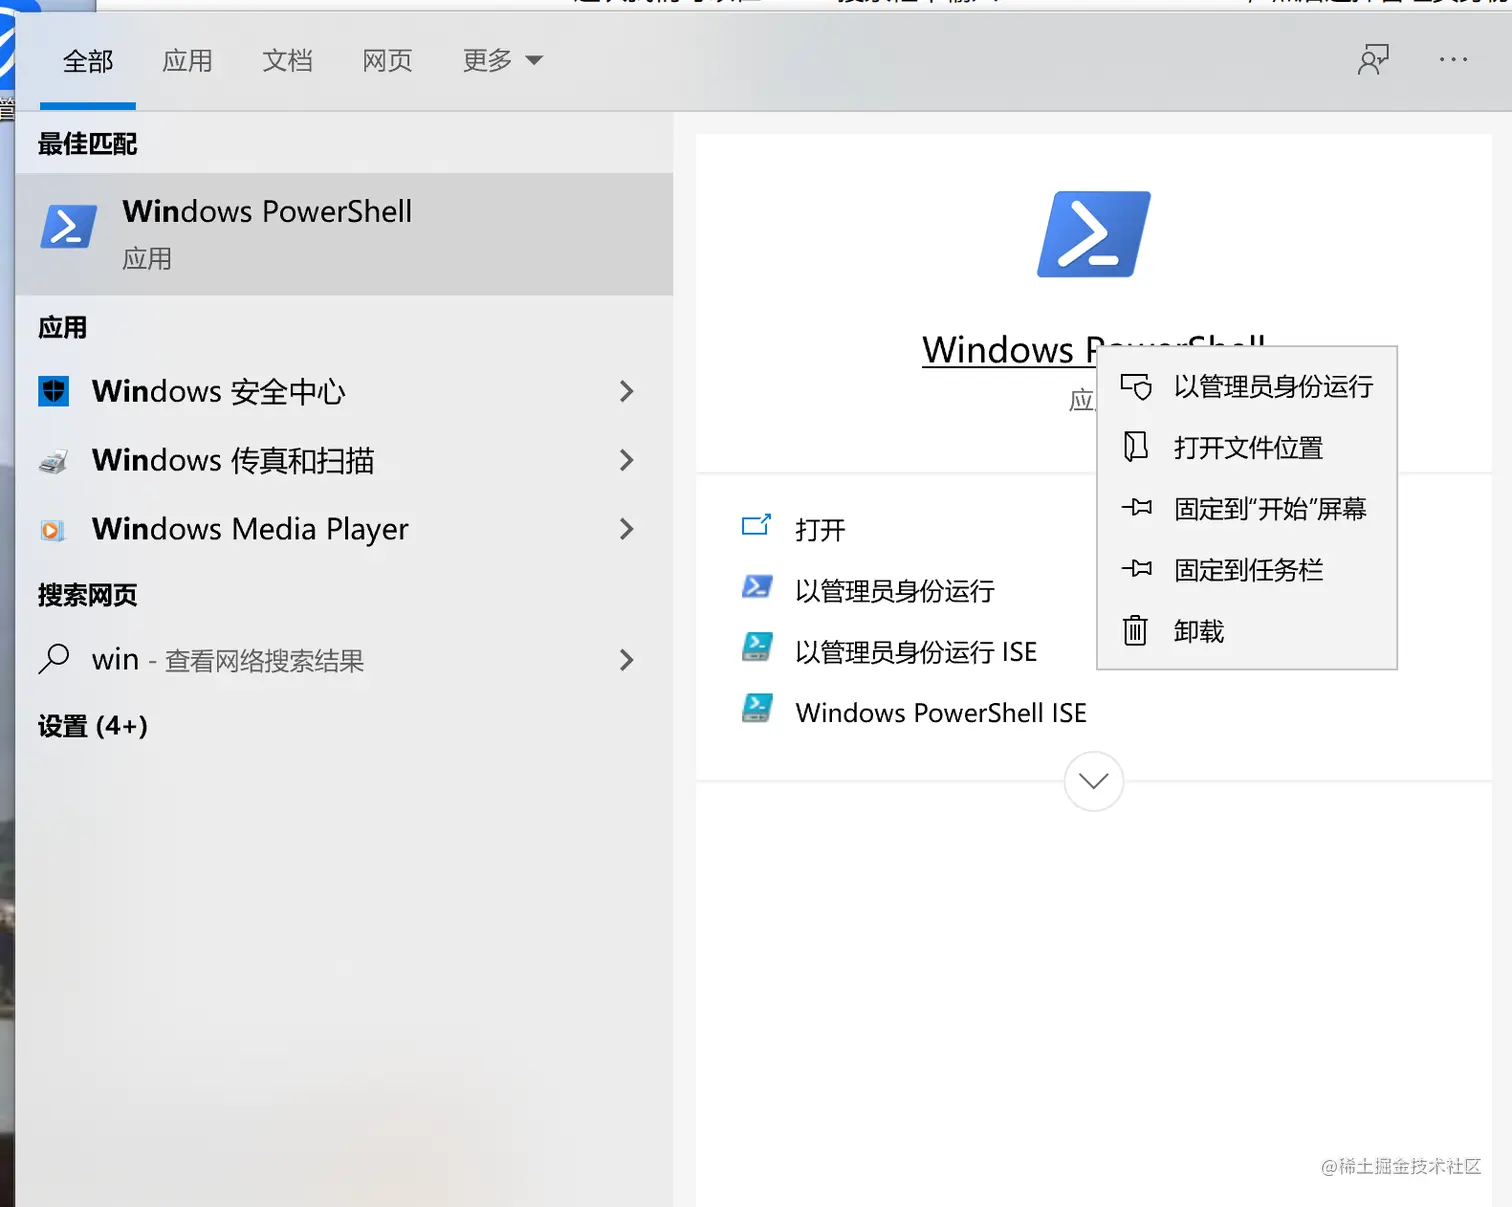Click 以管理员身份运行 in the preview pane list

click(895, 591)
